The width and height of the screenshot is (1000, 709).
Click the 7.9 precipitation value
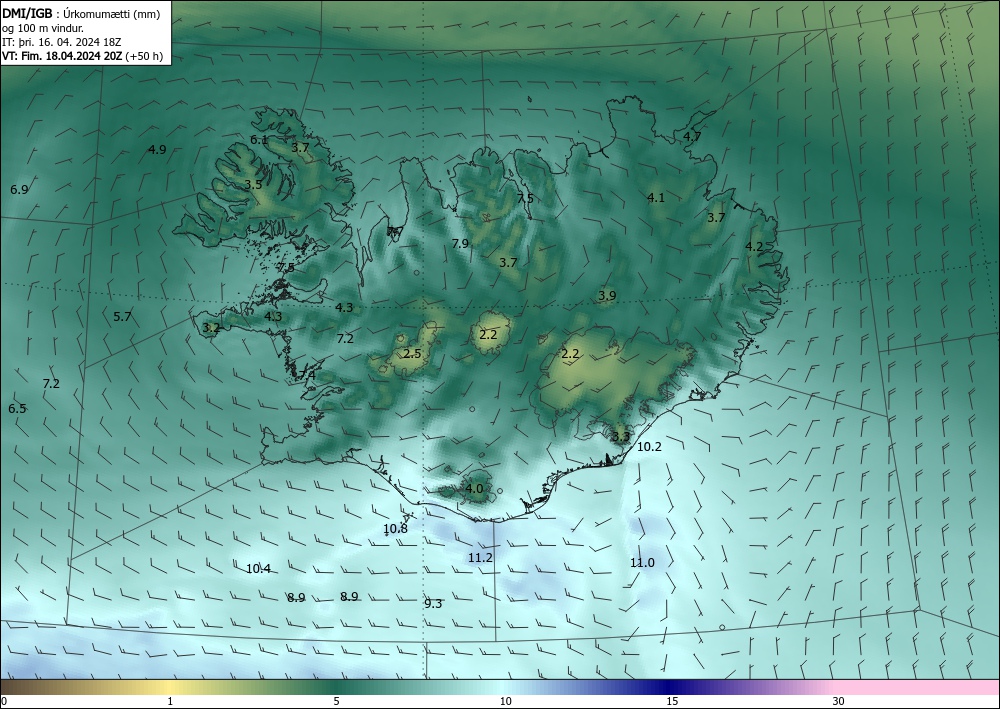460,243
